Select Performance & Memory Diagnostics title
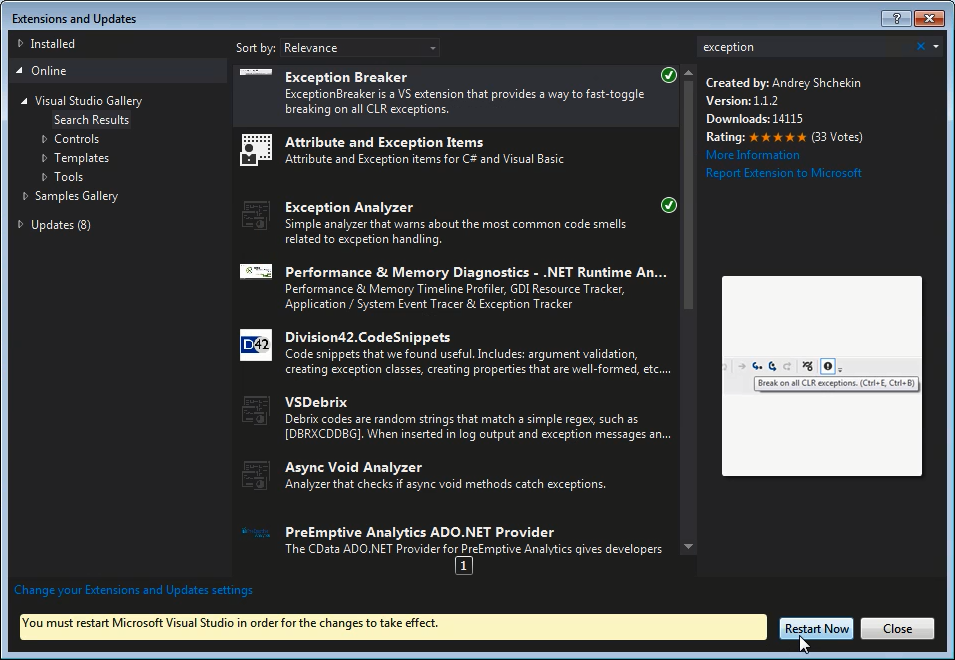This screenshot has width=955, height=660. [x=476, y=272]
